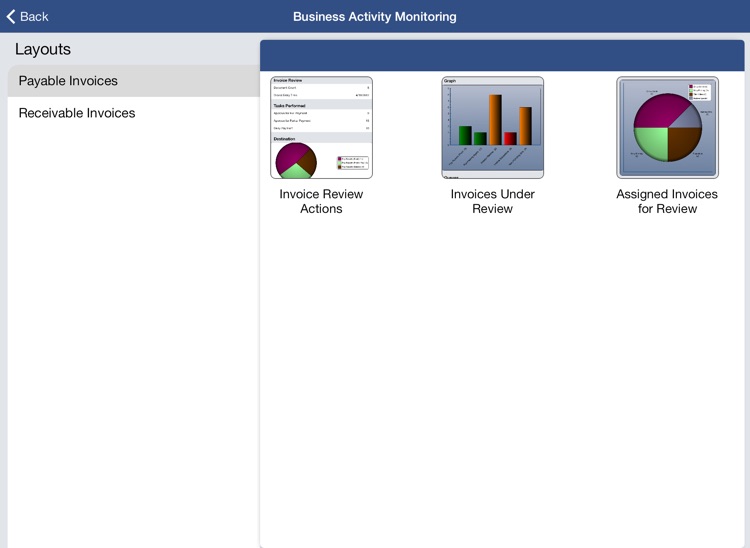Click the 'Invoices Under Review' caption

click(x=493, y=201)
